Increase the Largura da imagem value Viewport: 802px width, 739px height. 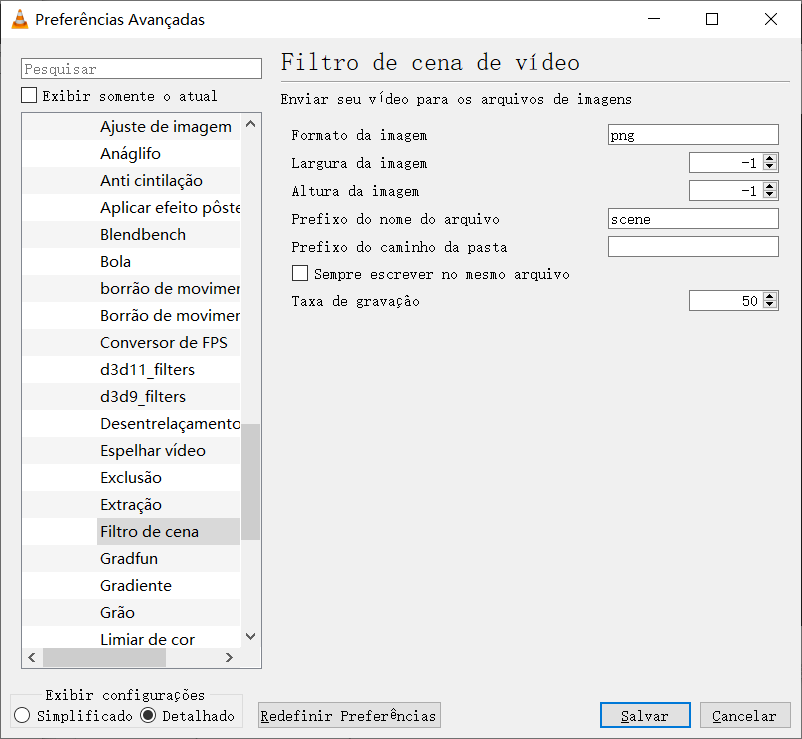770,158
